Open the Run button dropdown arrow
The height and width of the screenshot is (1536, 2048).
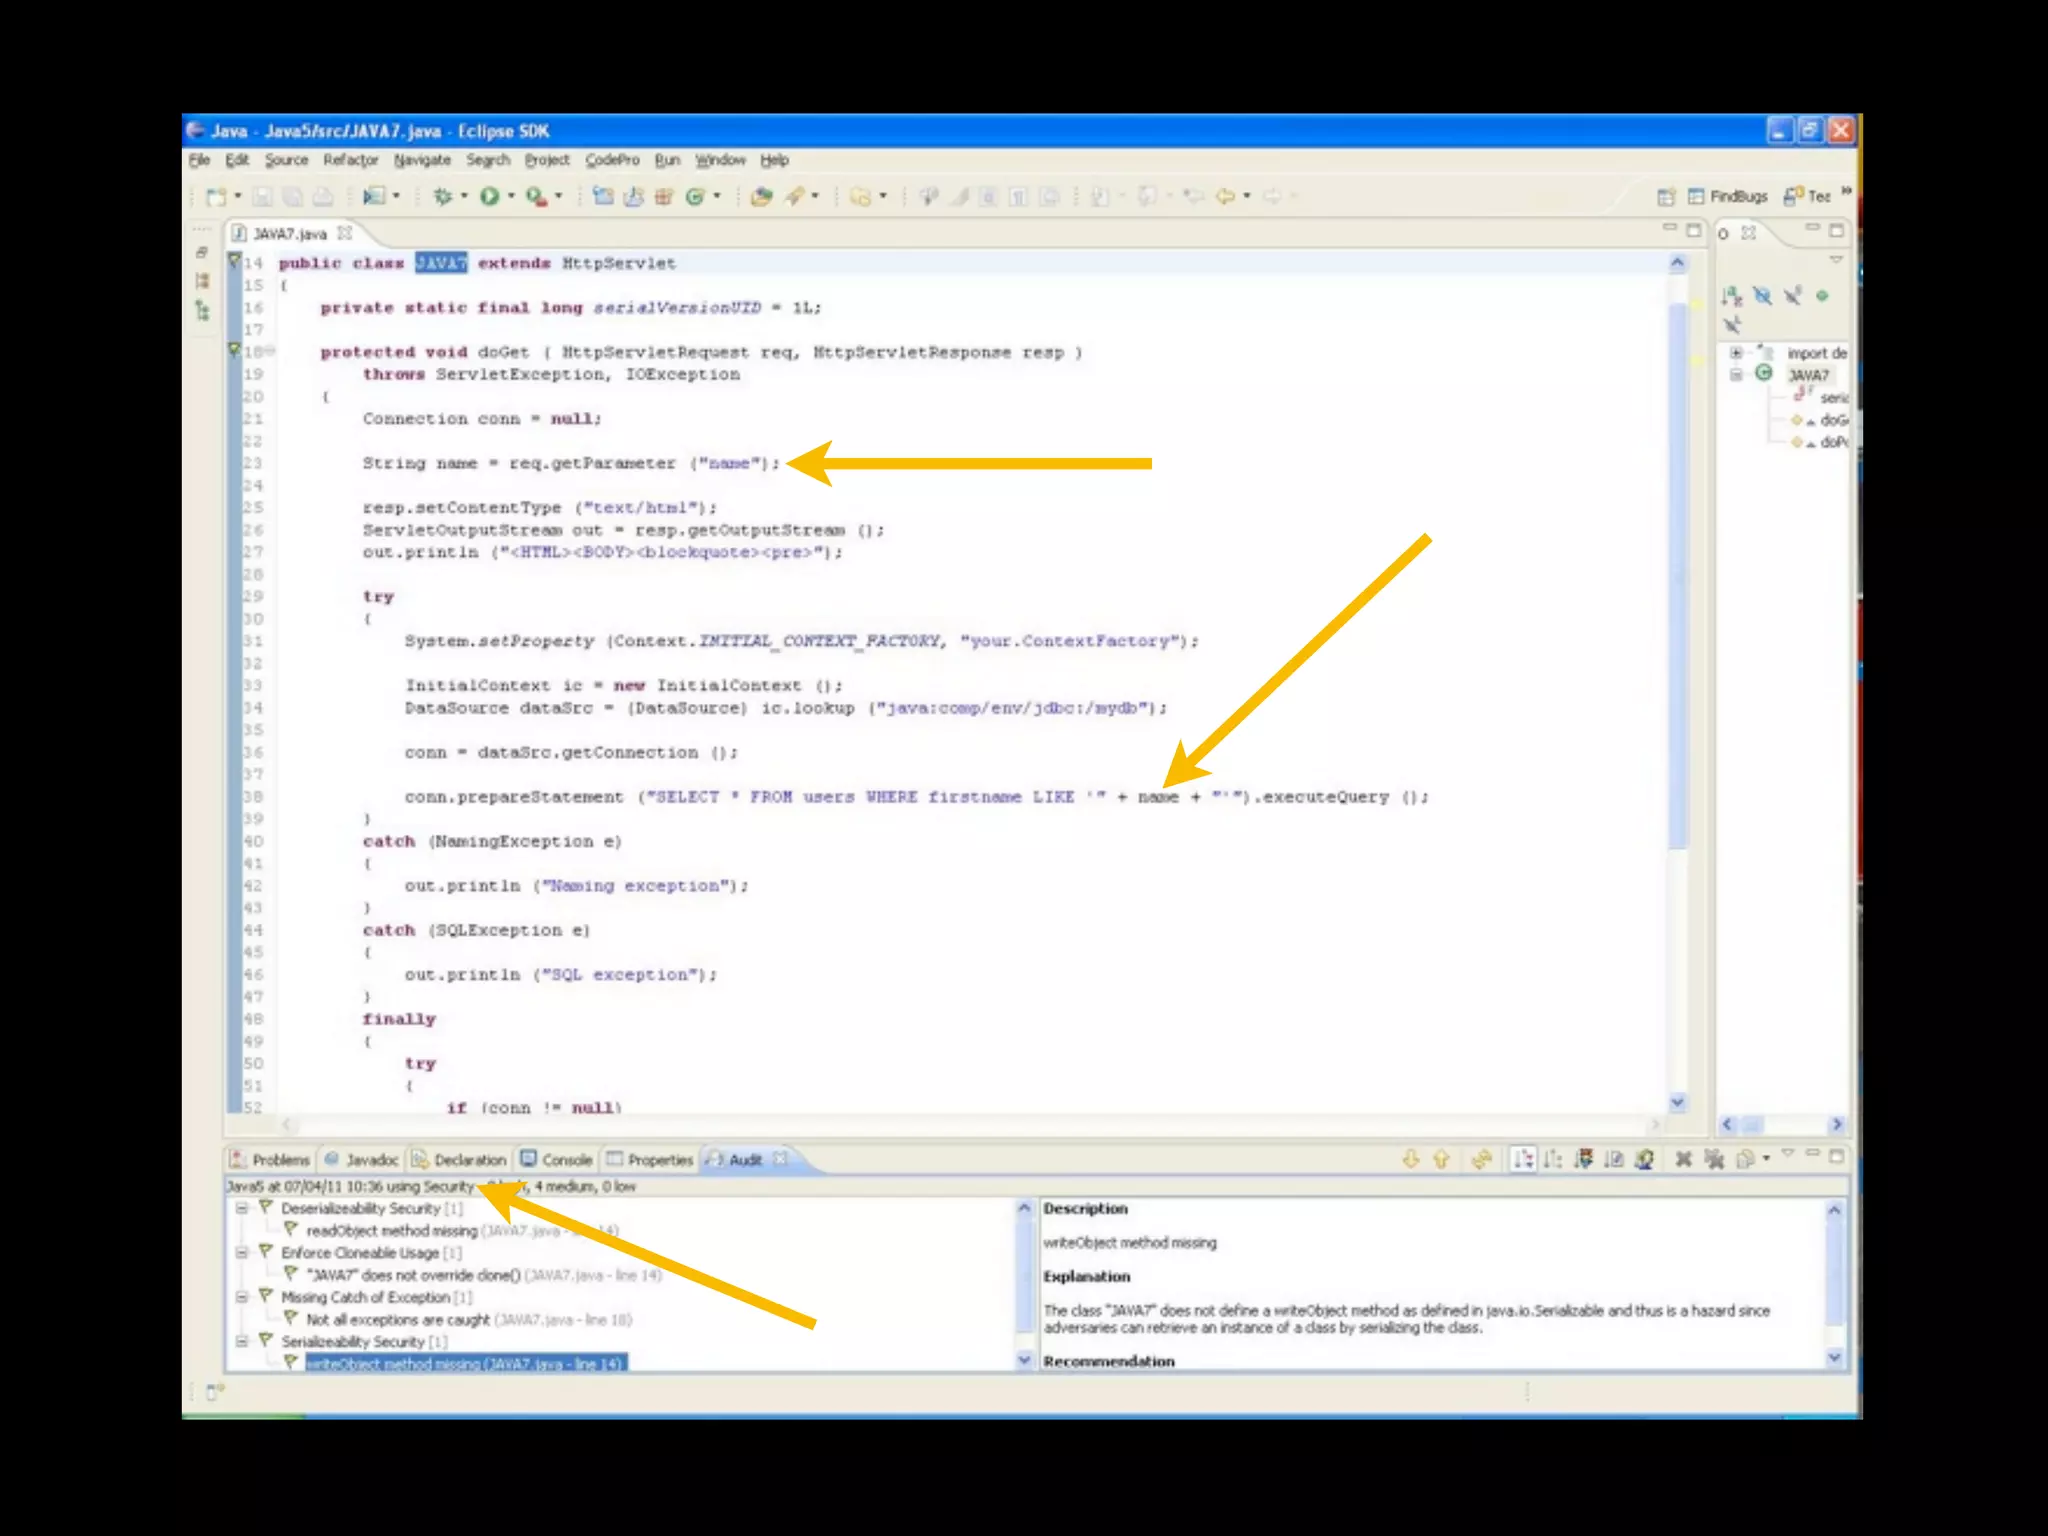coord(511,196)
